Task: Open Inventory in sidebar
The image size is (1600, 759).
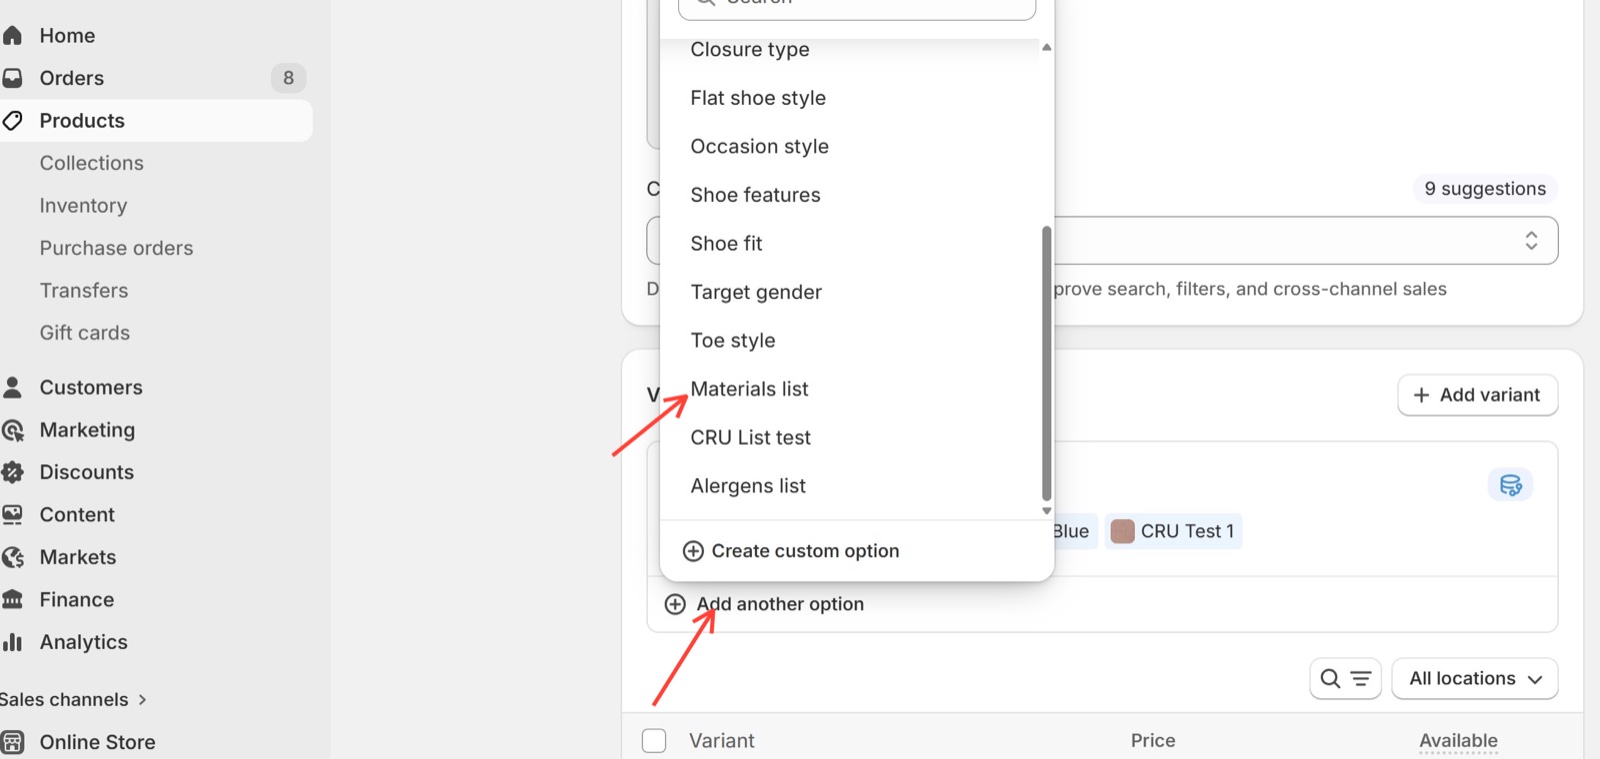Action: click(x=83, y=206)
